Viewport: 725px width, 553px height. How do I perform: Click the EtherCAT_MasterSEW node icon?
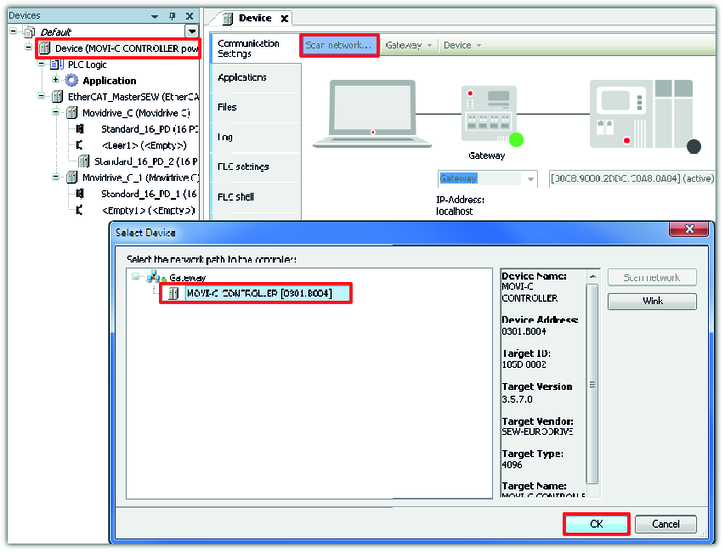click(43, 97)
